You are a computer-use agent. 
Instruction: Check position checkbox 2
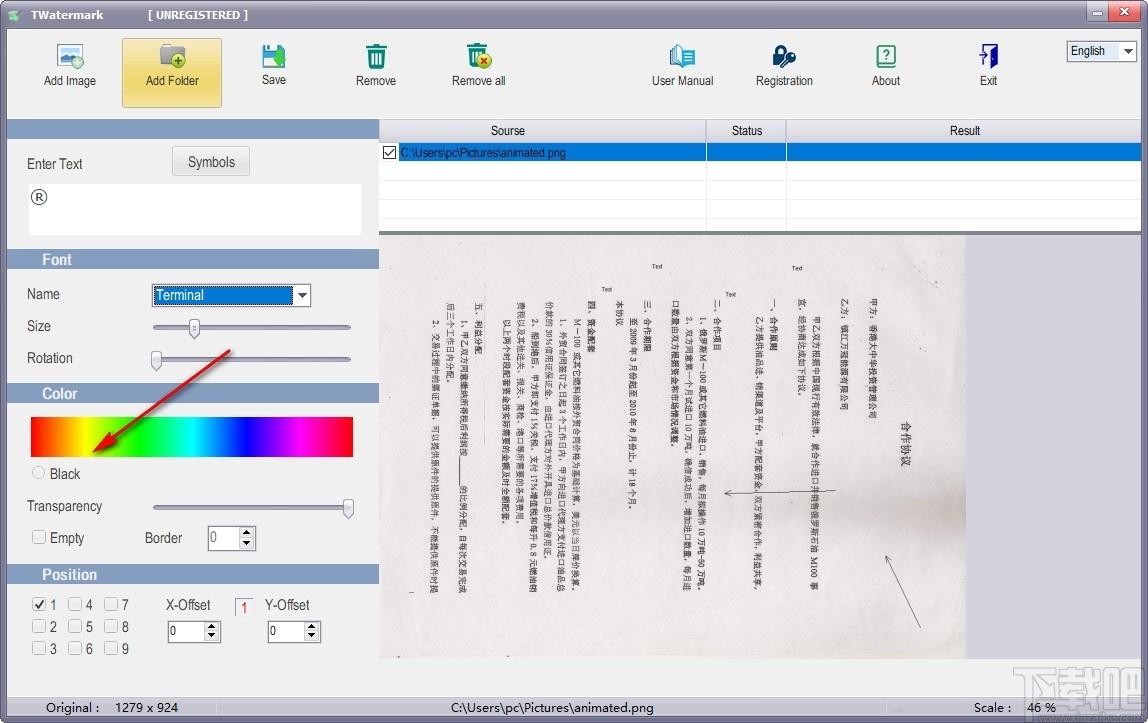coord(39,626)
